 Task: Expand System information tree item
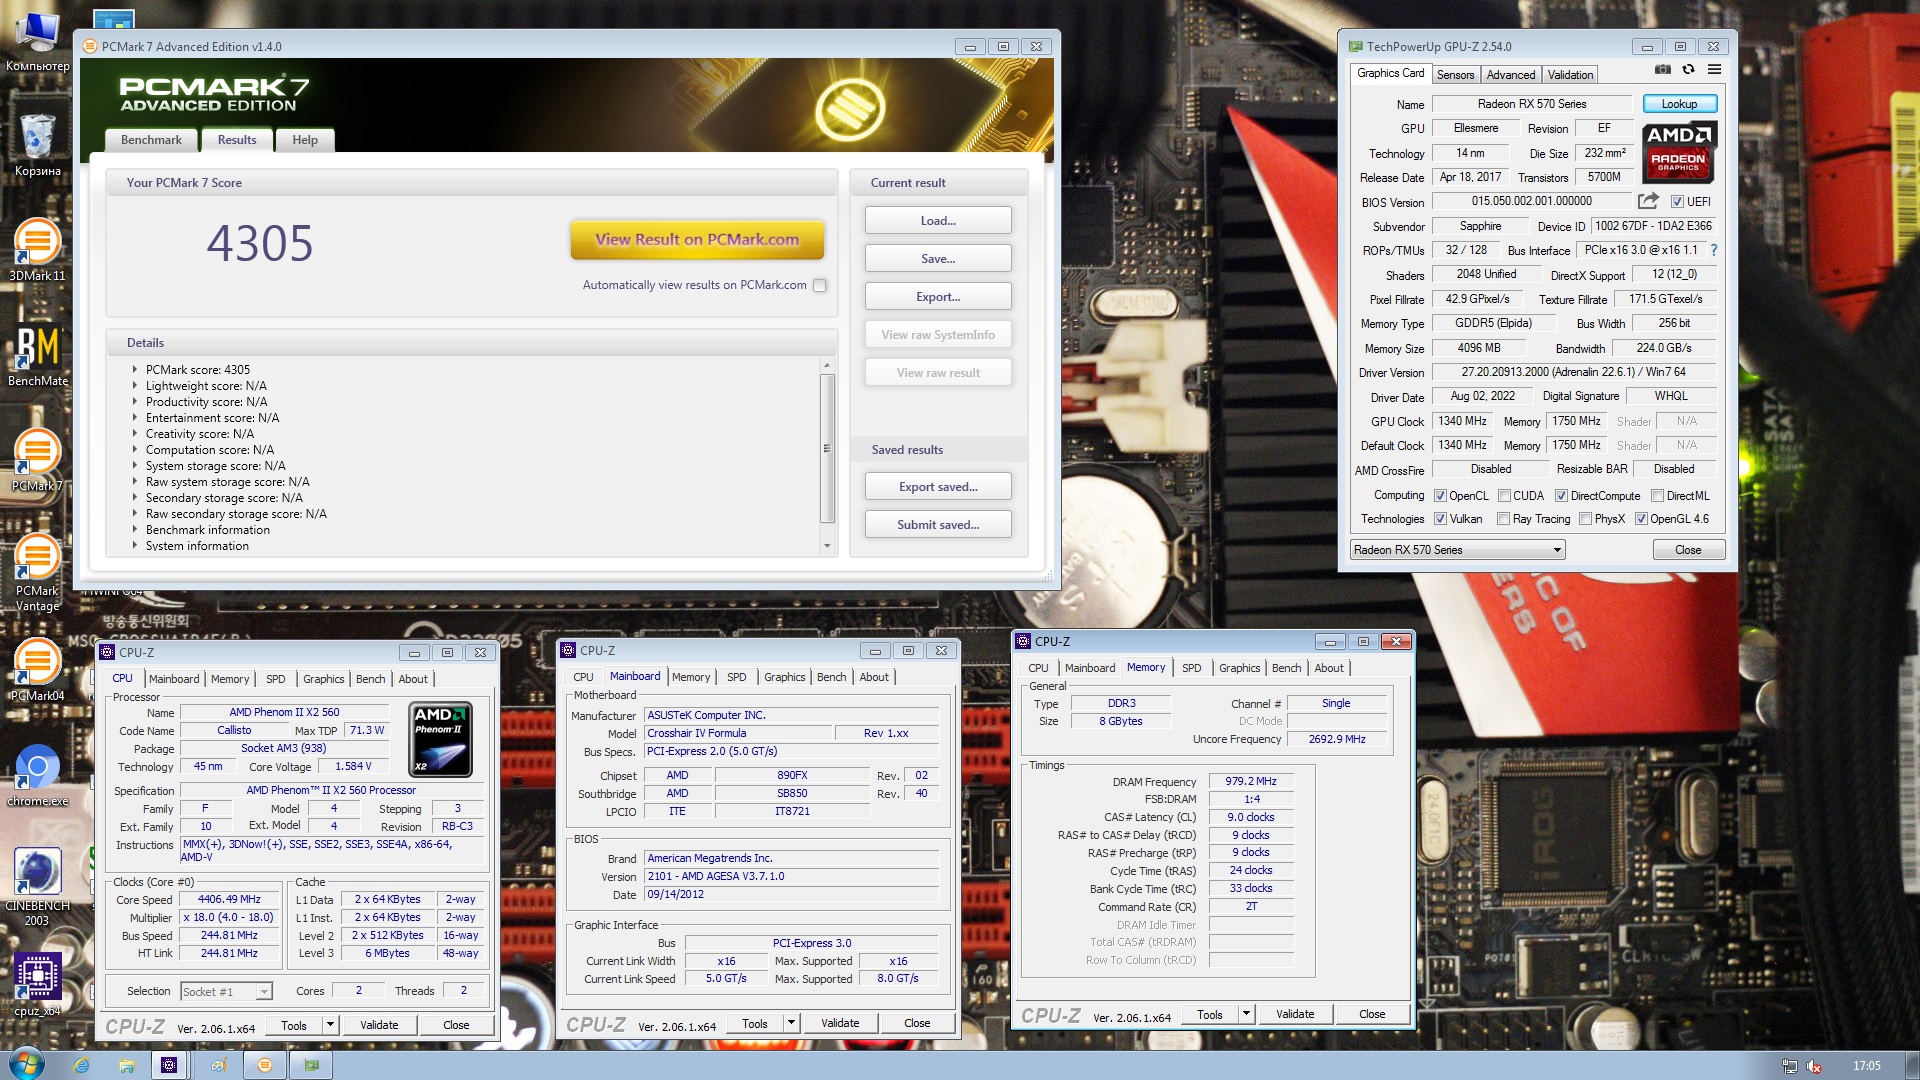pyautogui.click(x=135, y=545)
